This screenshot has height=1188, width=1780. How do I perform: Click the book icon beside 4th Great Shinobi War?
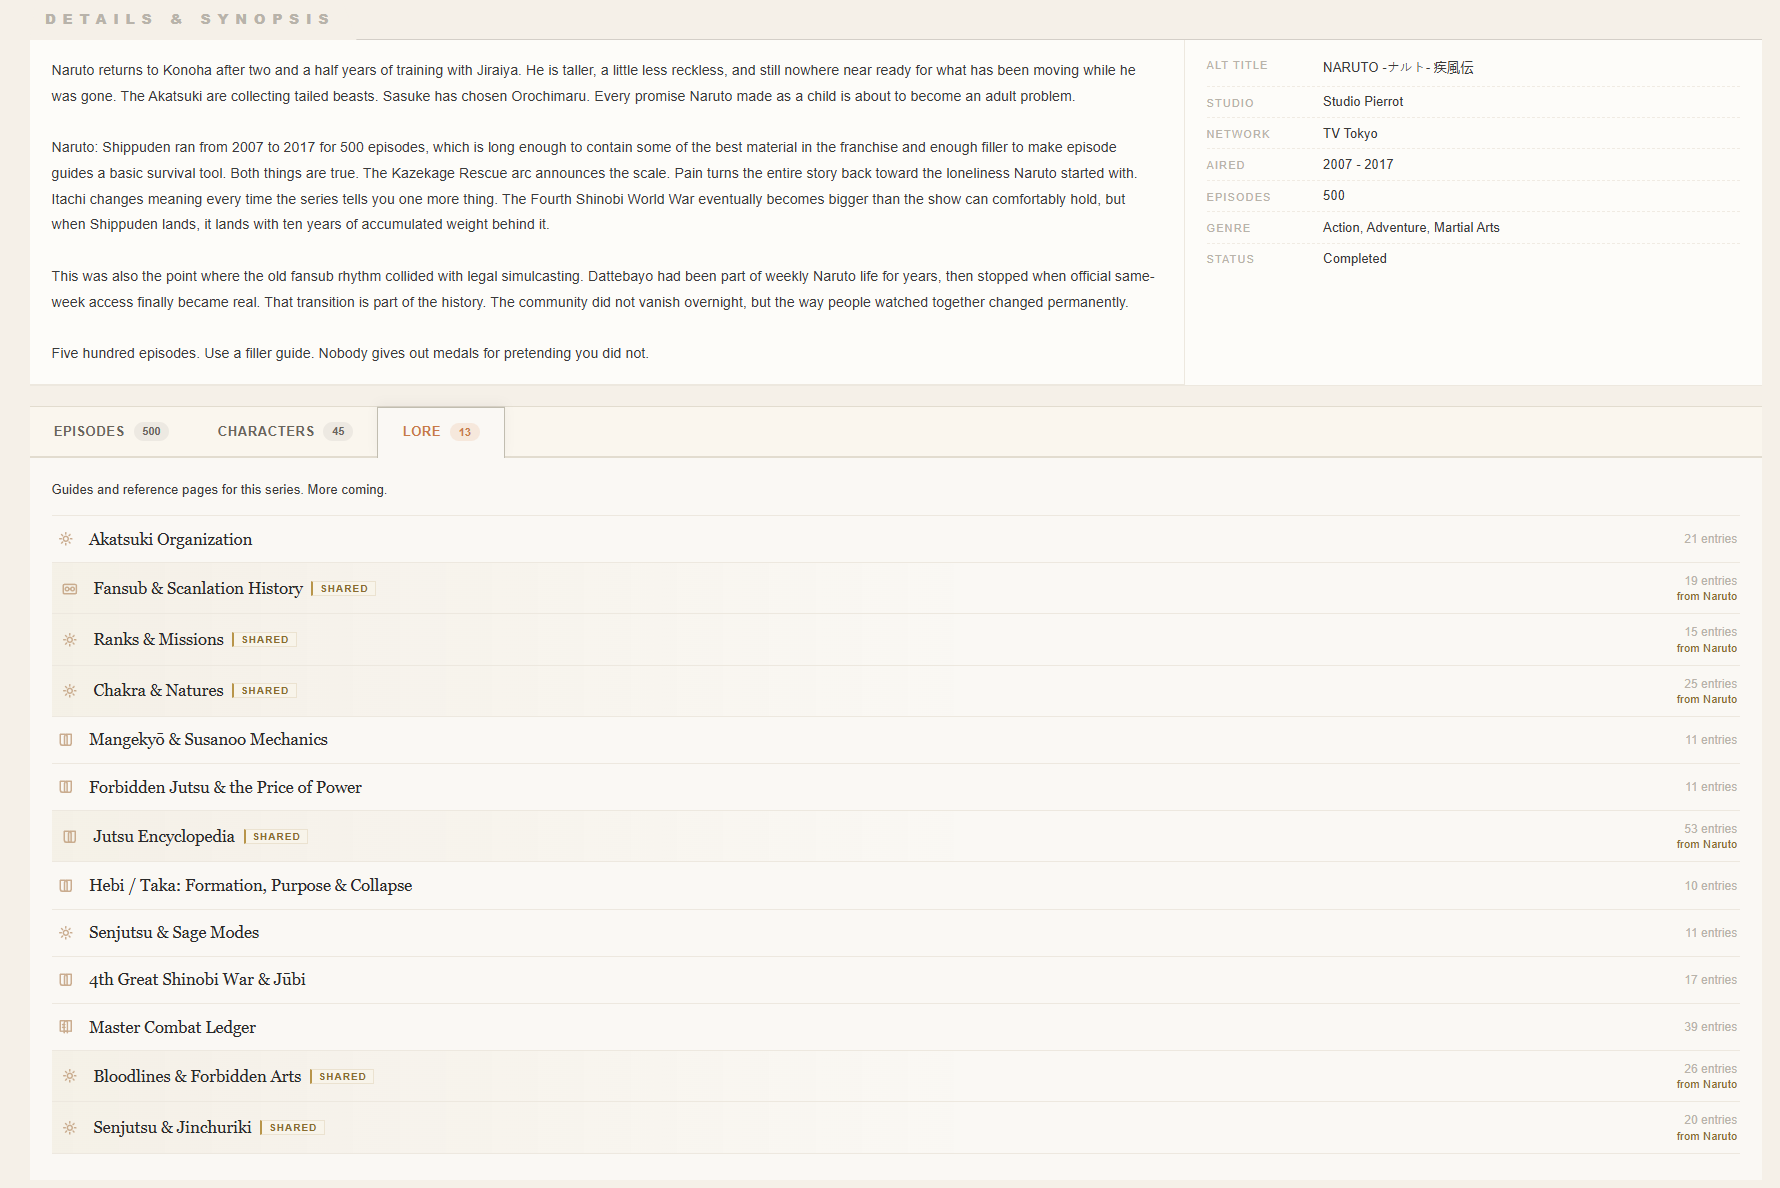tap(66, 980)
